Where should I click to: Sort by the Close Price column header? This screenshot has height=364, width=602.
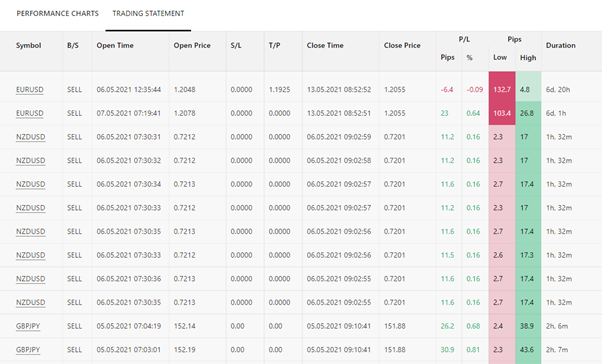pyautogui.click(x=402, y=45)
